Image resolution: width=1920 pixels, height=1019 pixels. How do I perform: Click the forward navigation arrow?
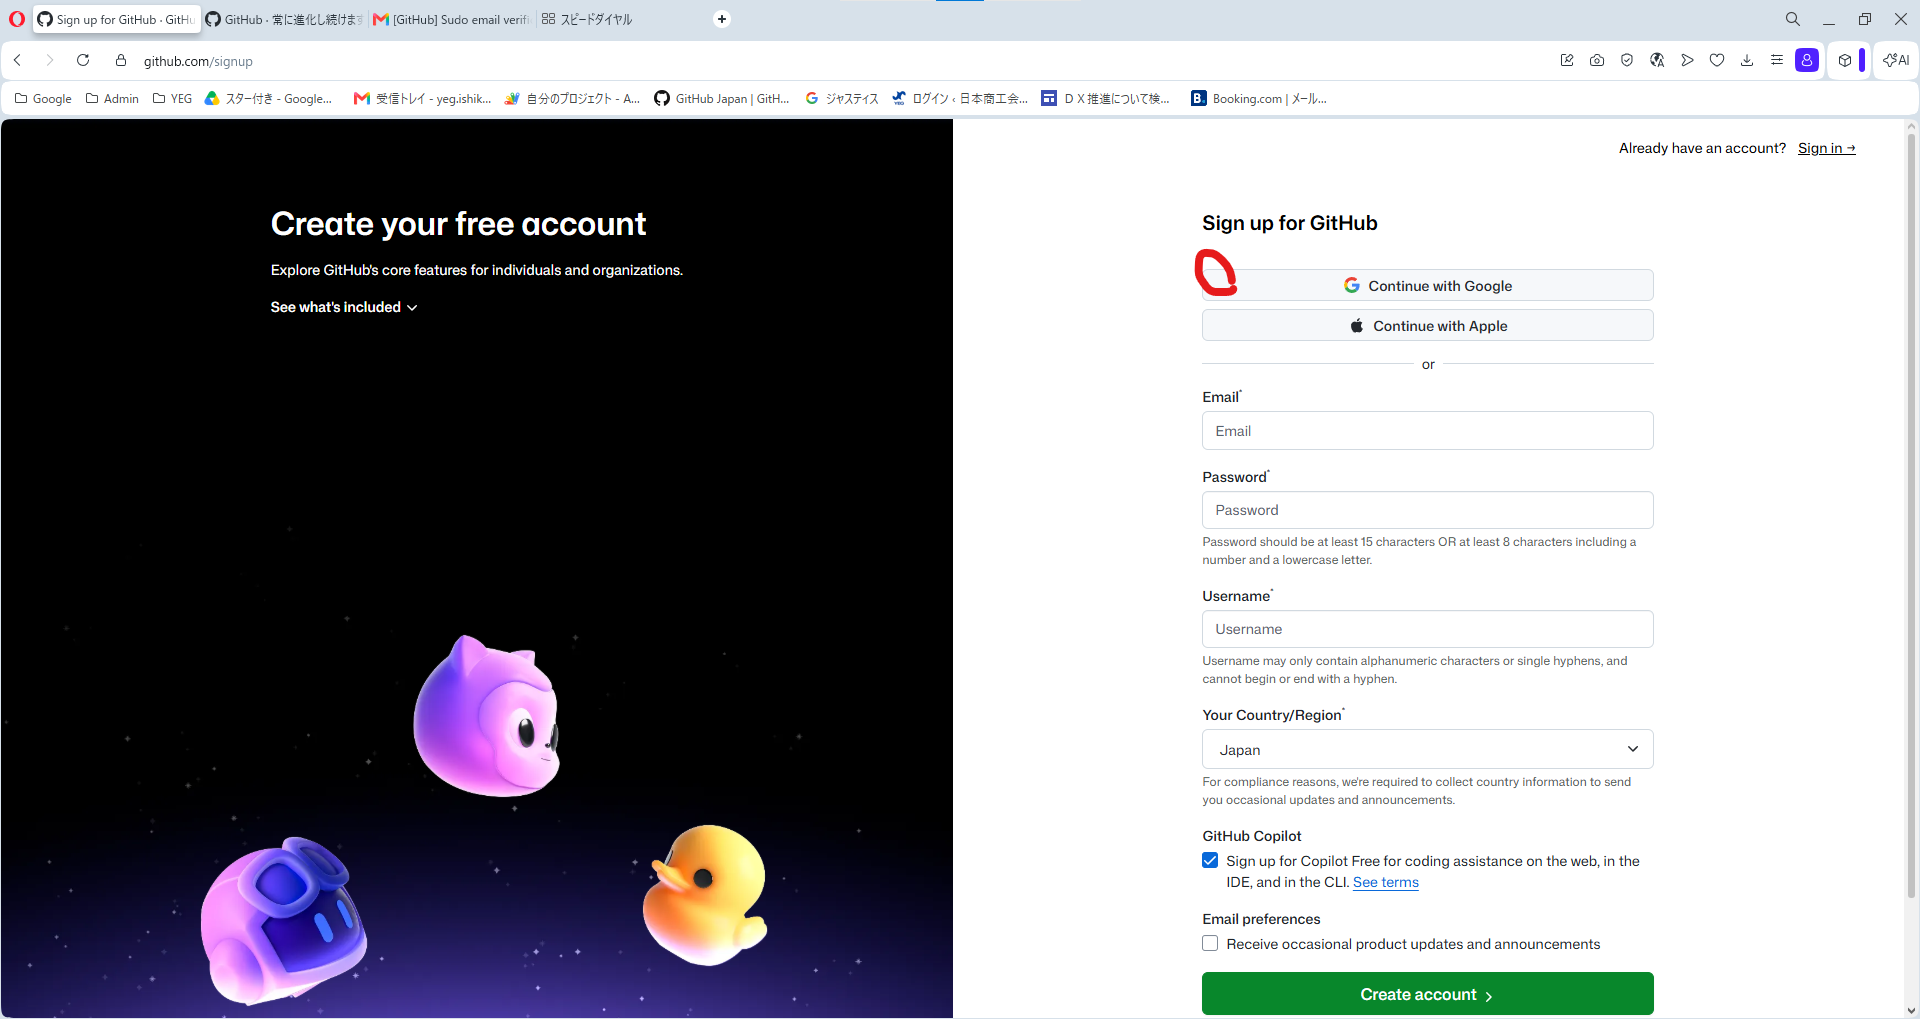(49, 61)
